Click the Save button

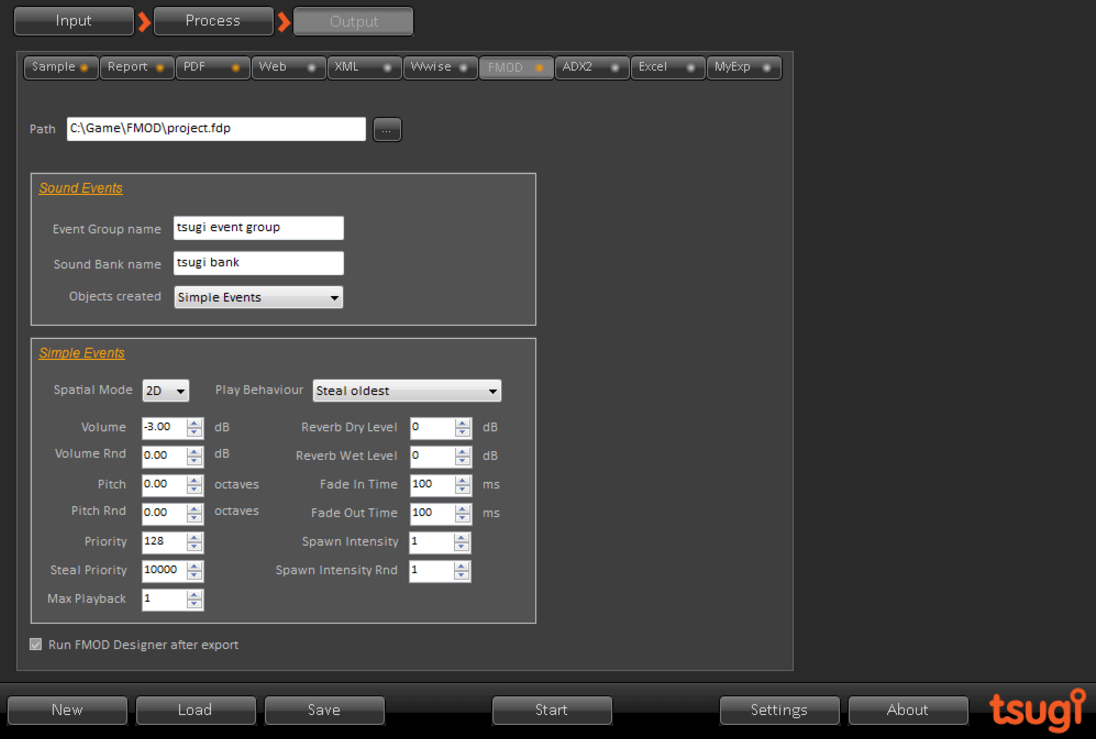coord(324,710)
